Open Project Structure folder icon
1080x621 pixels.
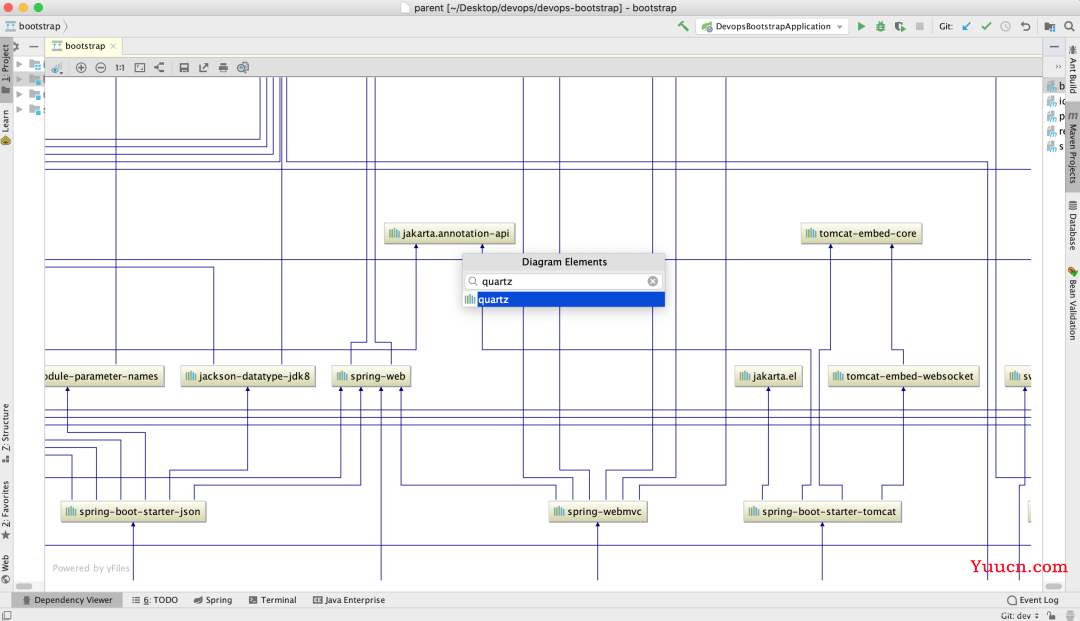coord(1050,26)
